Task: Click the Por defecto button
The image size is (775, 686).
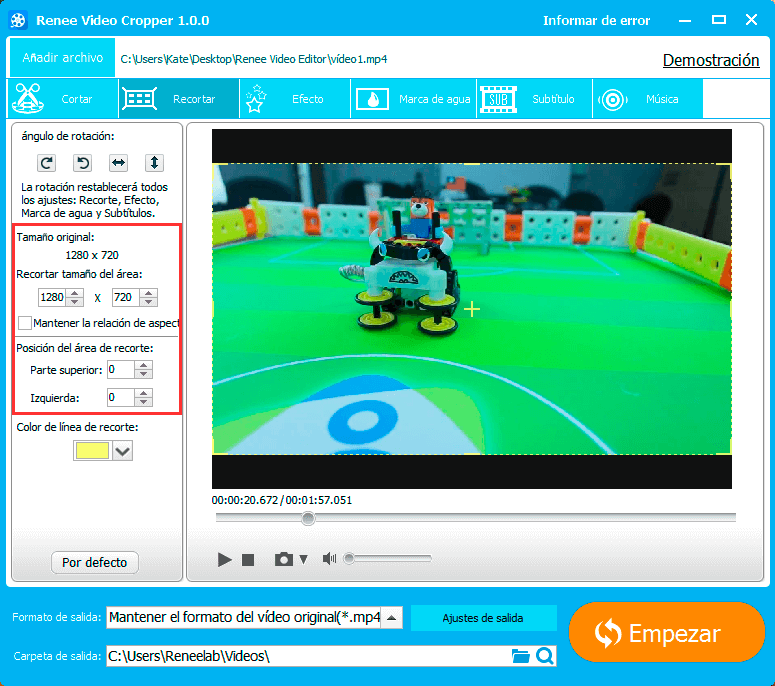Action: [x=94, y=562]
